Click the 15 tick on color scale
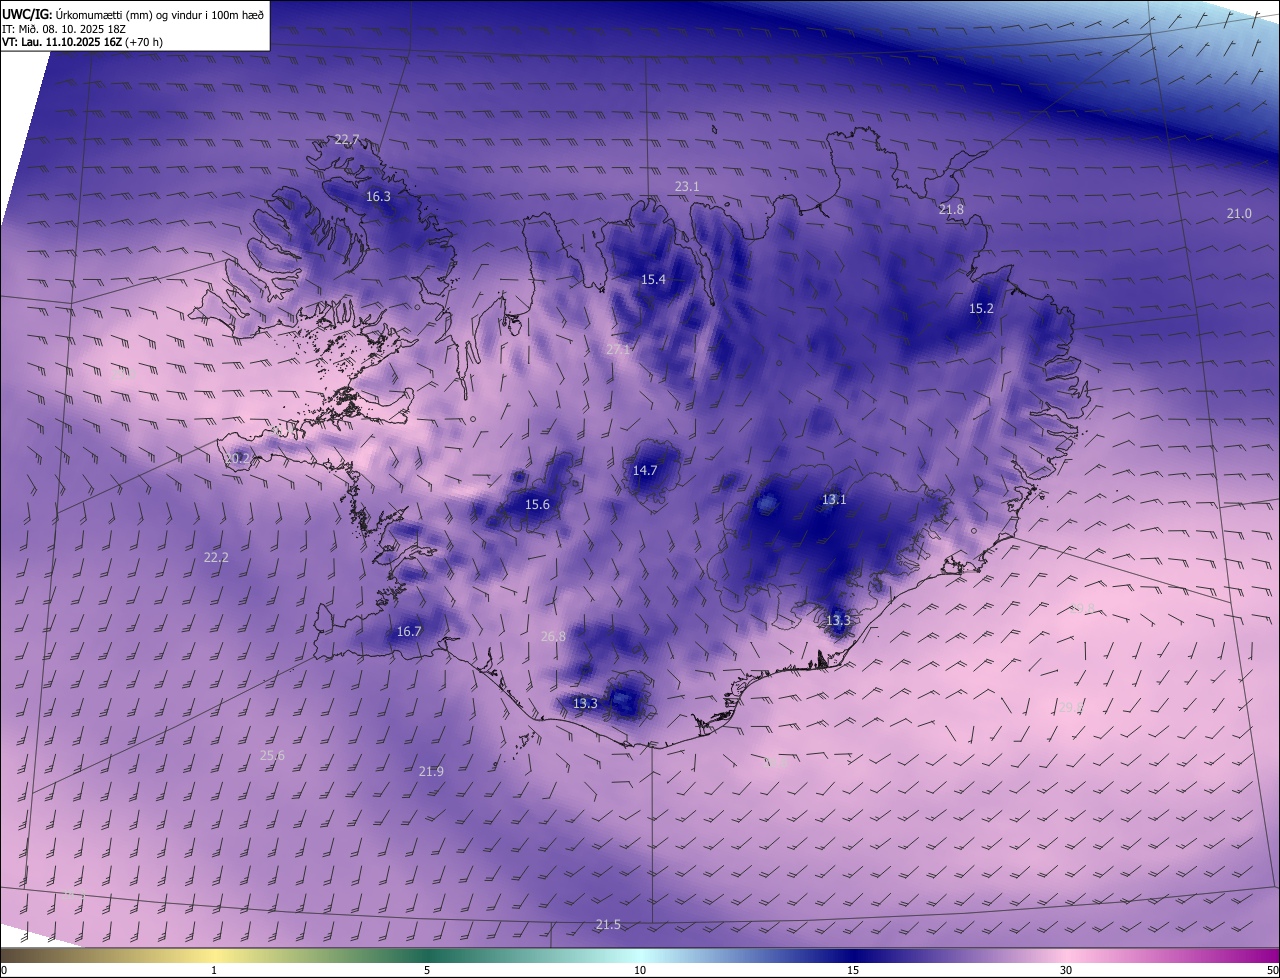1280x978 pixels. 852,970
